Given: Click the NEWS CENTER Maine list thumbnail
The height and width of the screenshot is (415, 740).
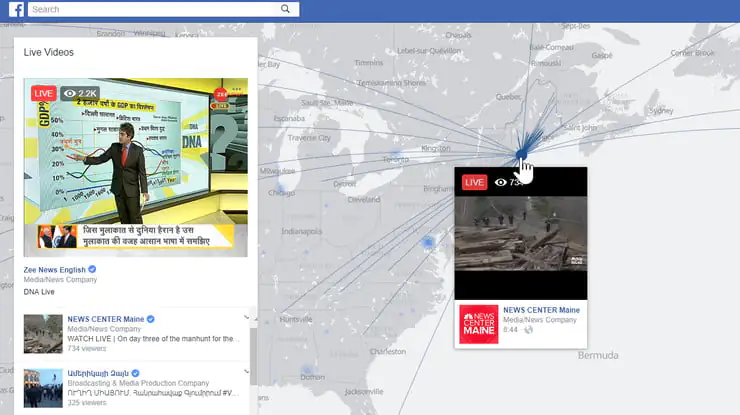Looking at the screenshot, I should coord(43,334).
